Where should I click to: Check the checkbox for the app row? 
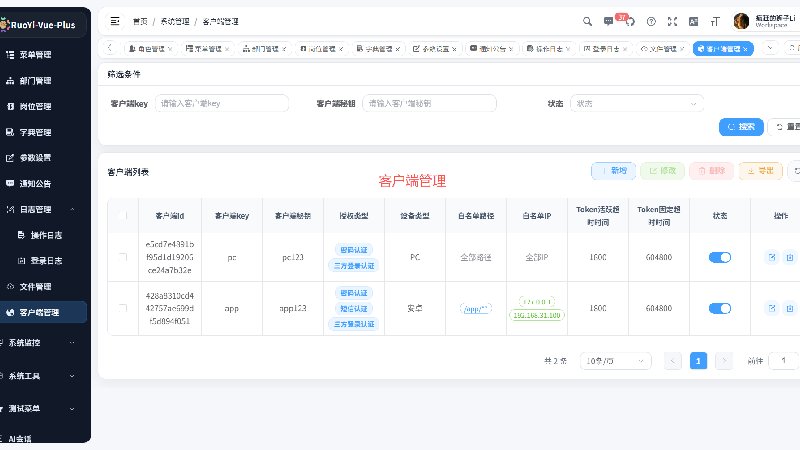tap(123, 308)
